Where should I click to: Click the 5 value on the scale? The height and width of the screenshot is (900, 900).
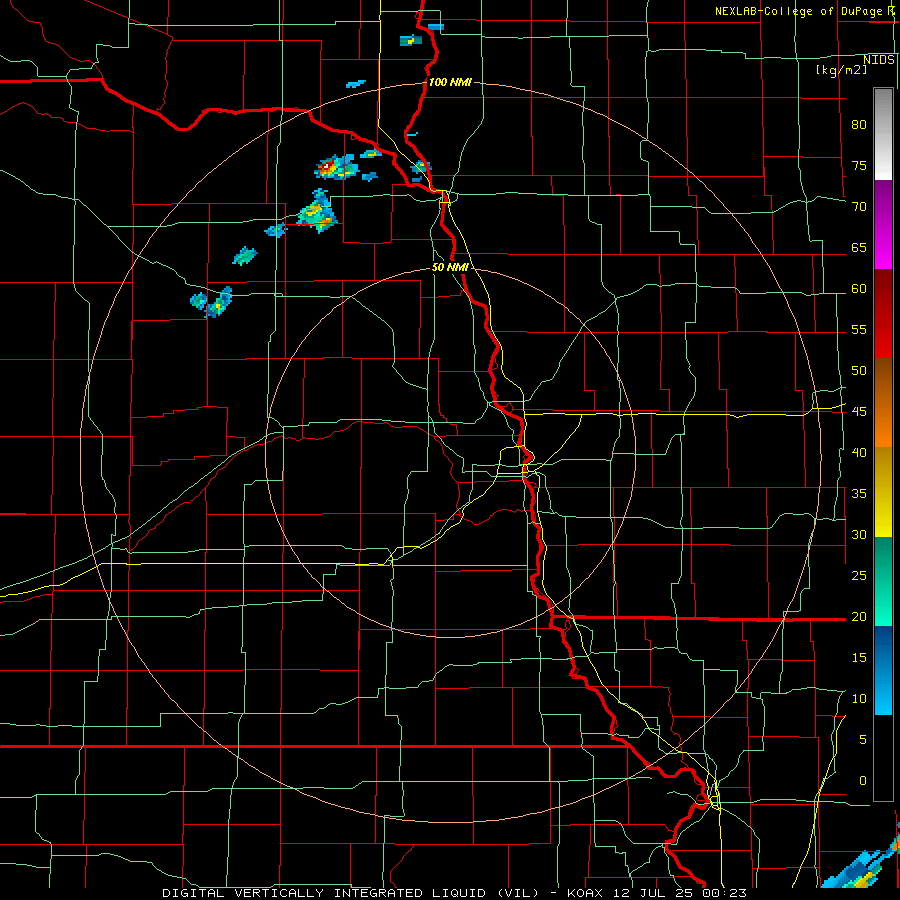[x=863, y=740]
